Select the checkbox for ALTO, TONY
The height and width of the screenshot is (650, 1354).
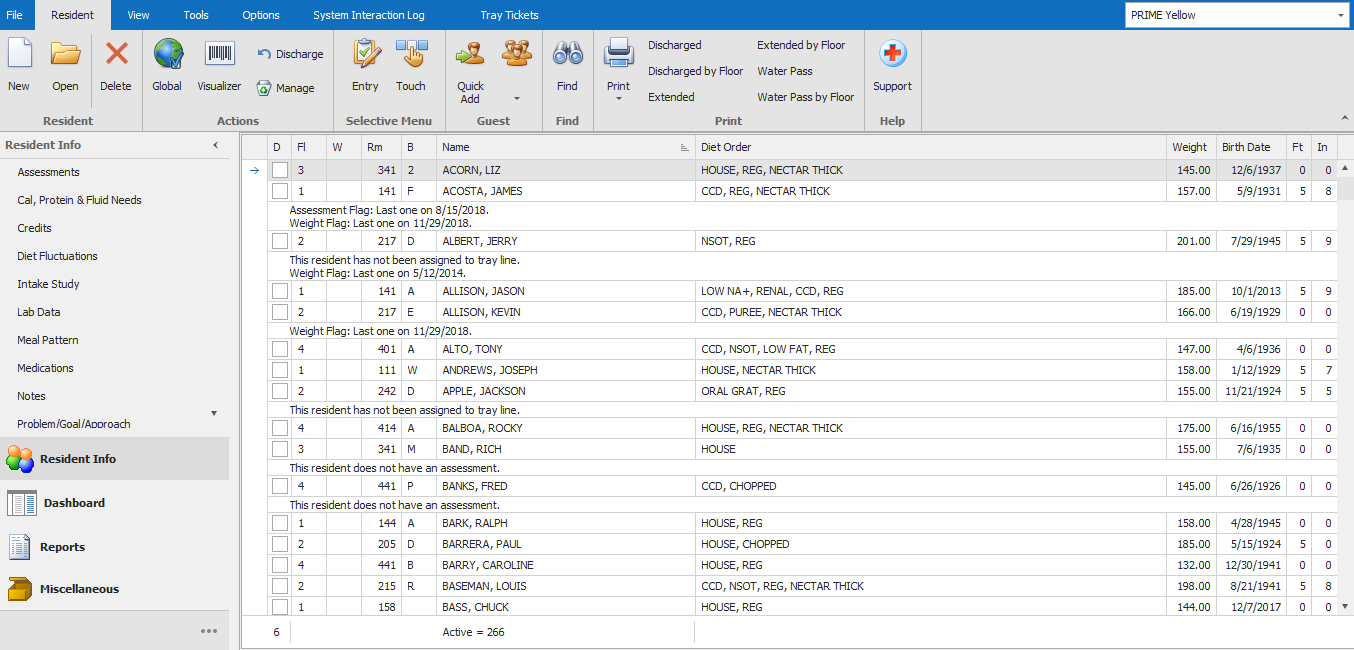pos(280,349)
